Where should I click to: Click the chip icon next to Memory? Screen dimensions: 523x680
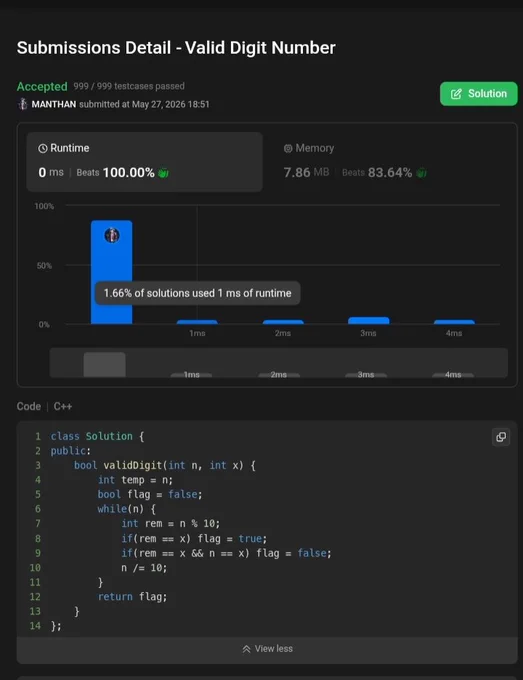tap(288, 149)
